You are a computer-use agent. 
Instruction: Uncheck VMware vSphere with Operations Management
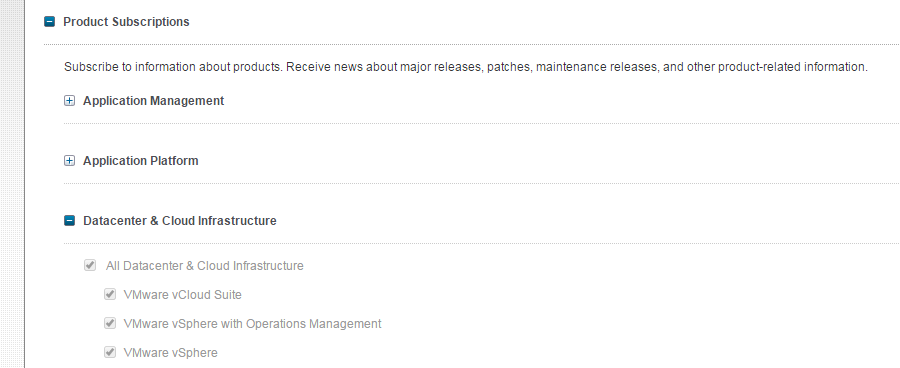pos(110,323)
